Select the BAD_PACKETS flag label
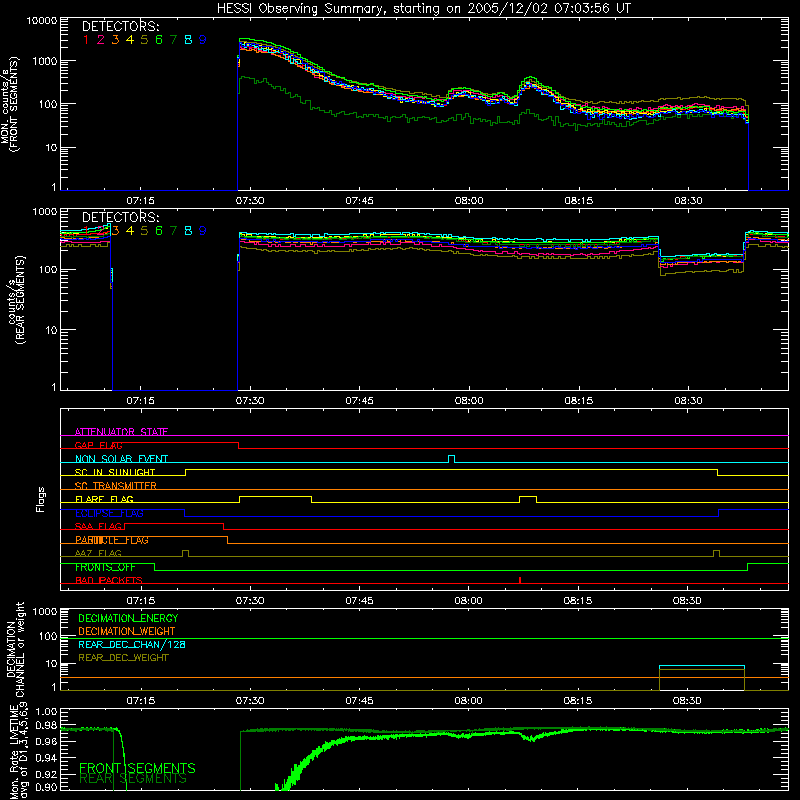This screenshot has height=800, width=800. click(x=109, y=580)
